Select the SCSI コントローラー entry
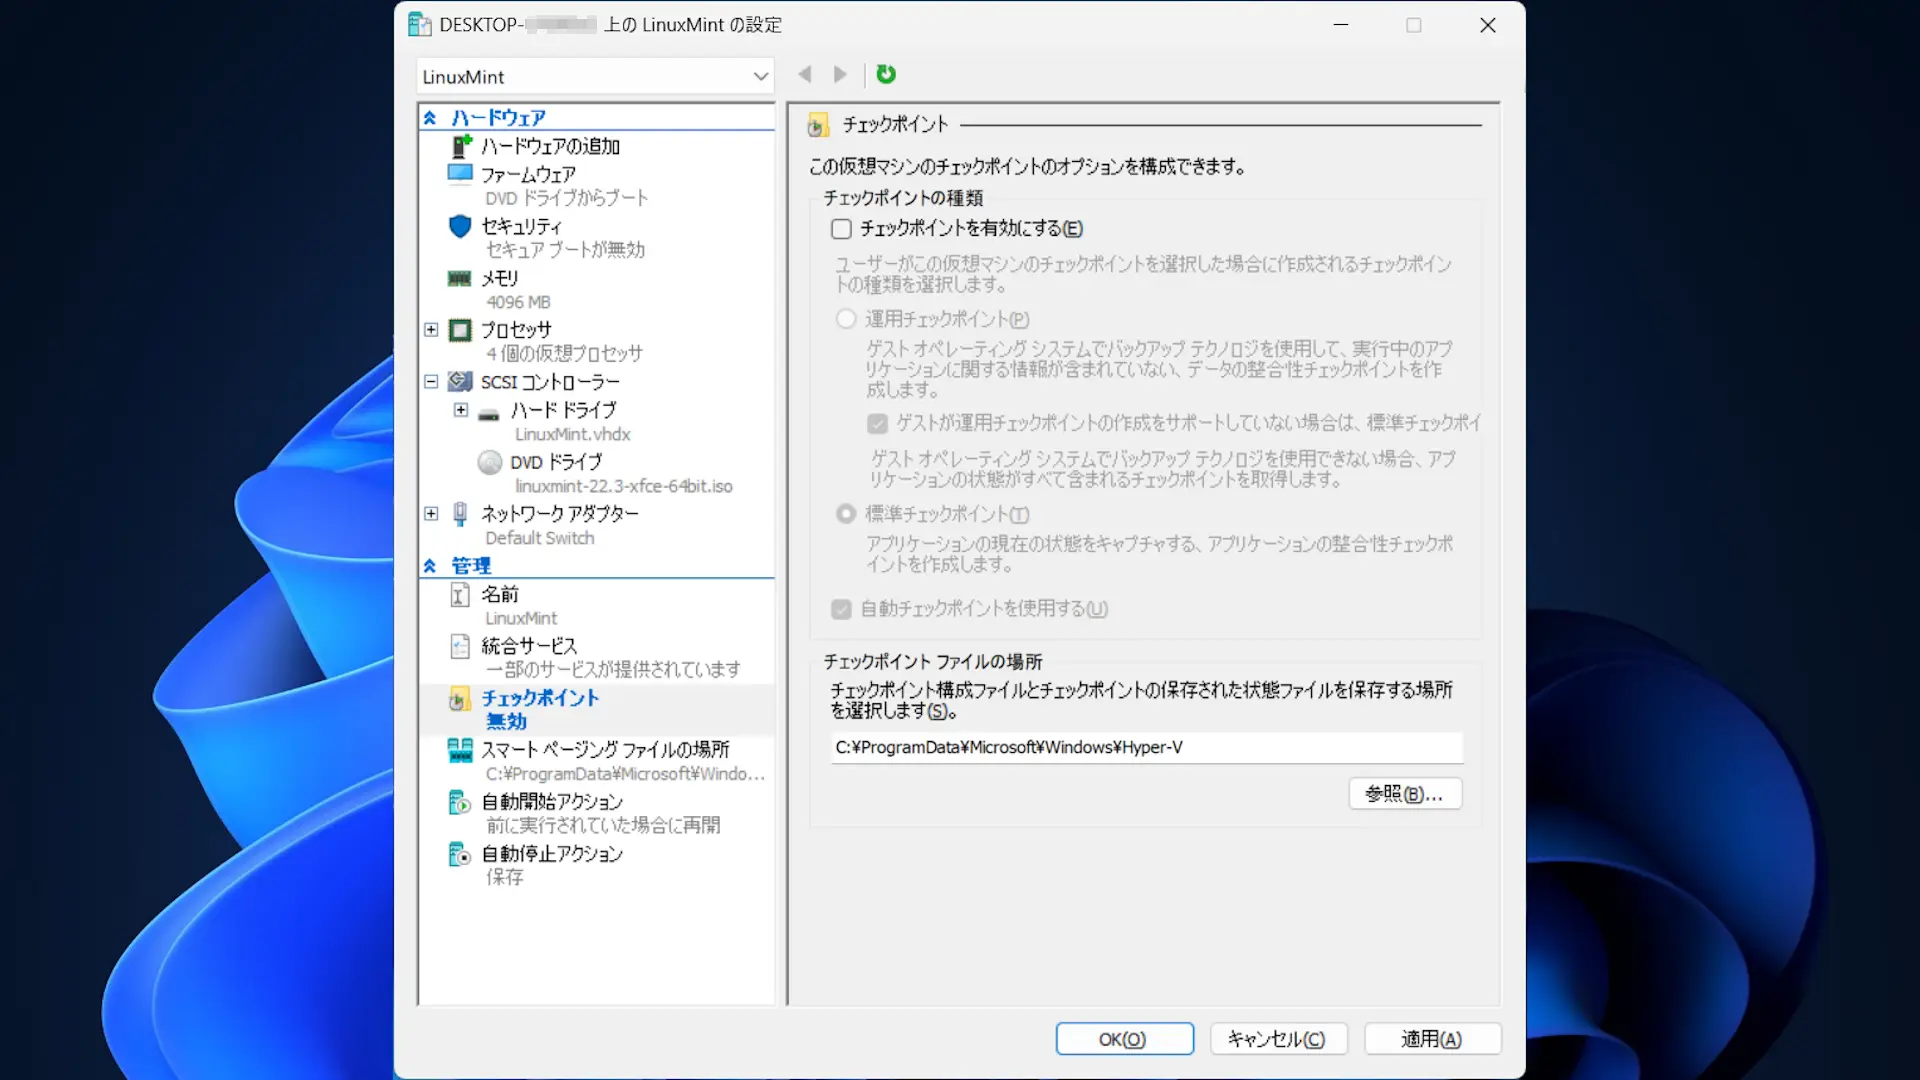 tap(551, 382)
